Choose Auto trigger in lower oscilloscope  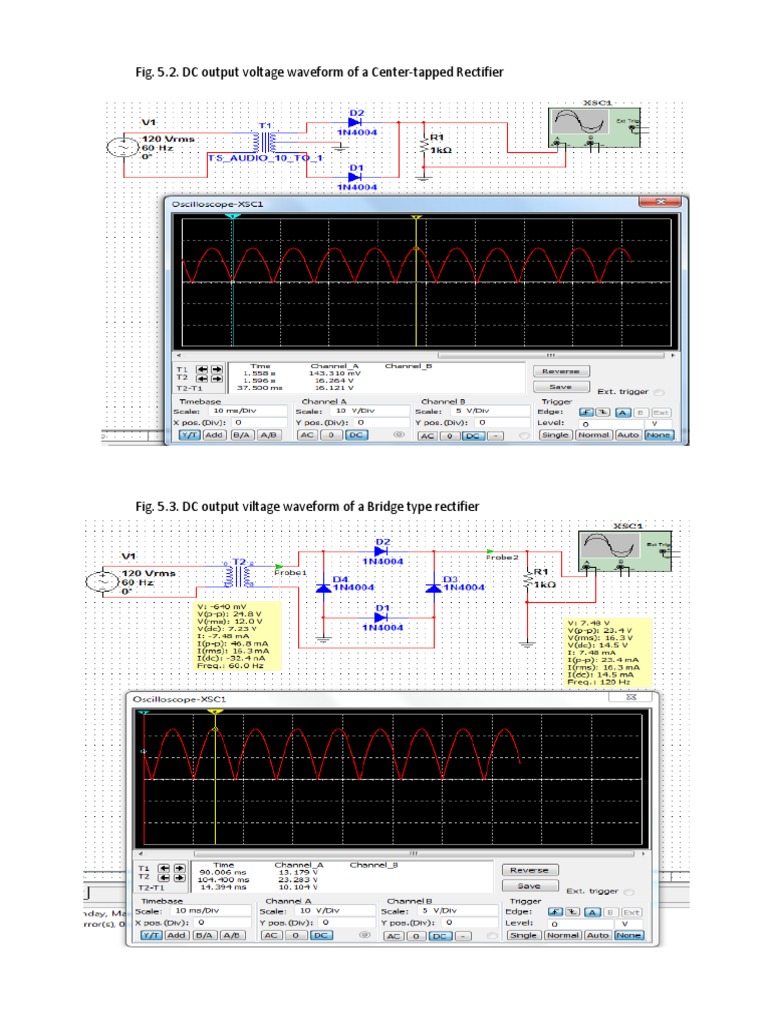click(x=597, y=935)
